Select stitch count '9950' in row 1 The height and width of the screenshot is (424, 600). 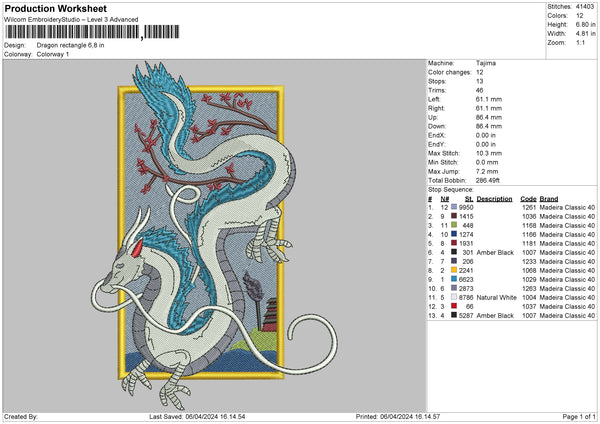click(466, 207)
